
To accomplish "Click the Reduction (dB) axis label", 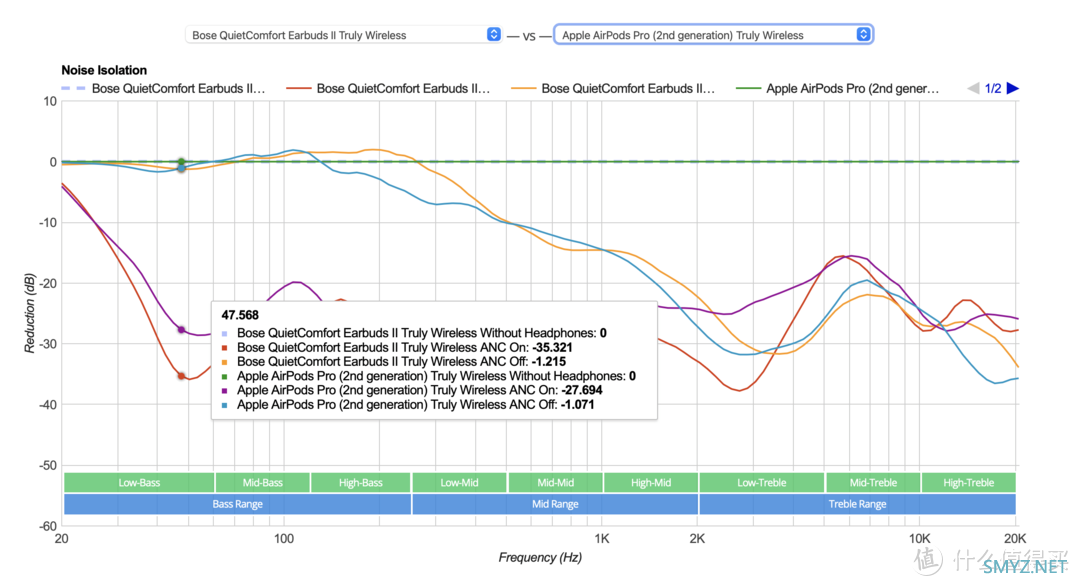I will 29,313.
